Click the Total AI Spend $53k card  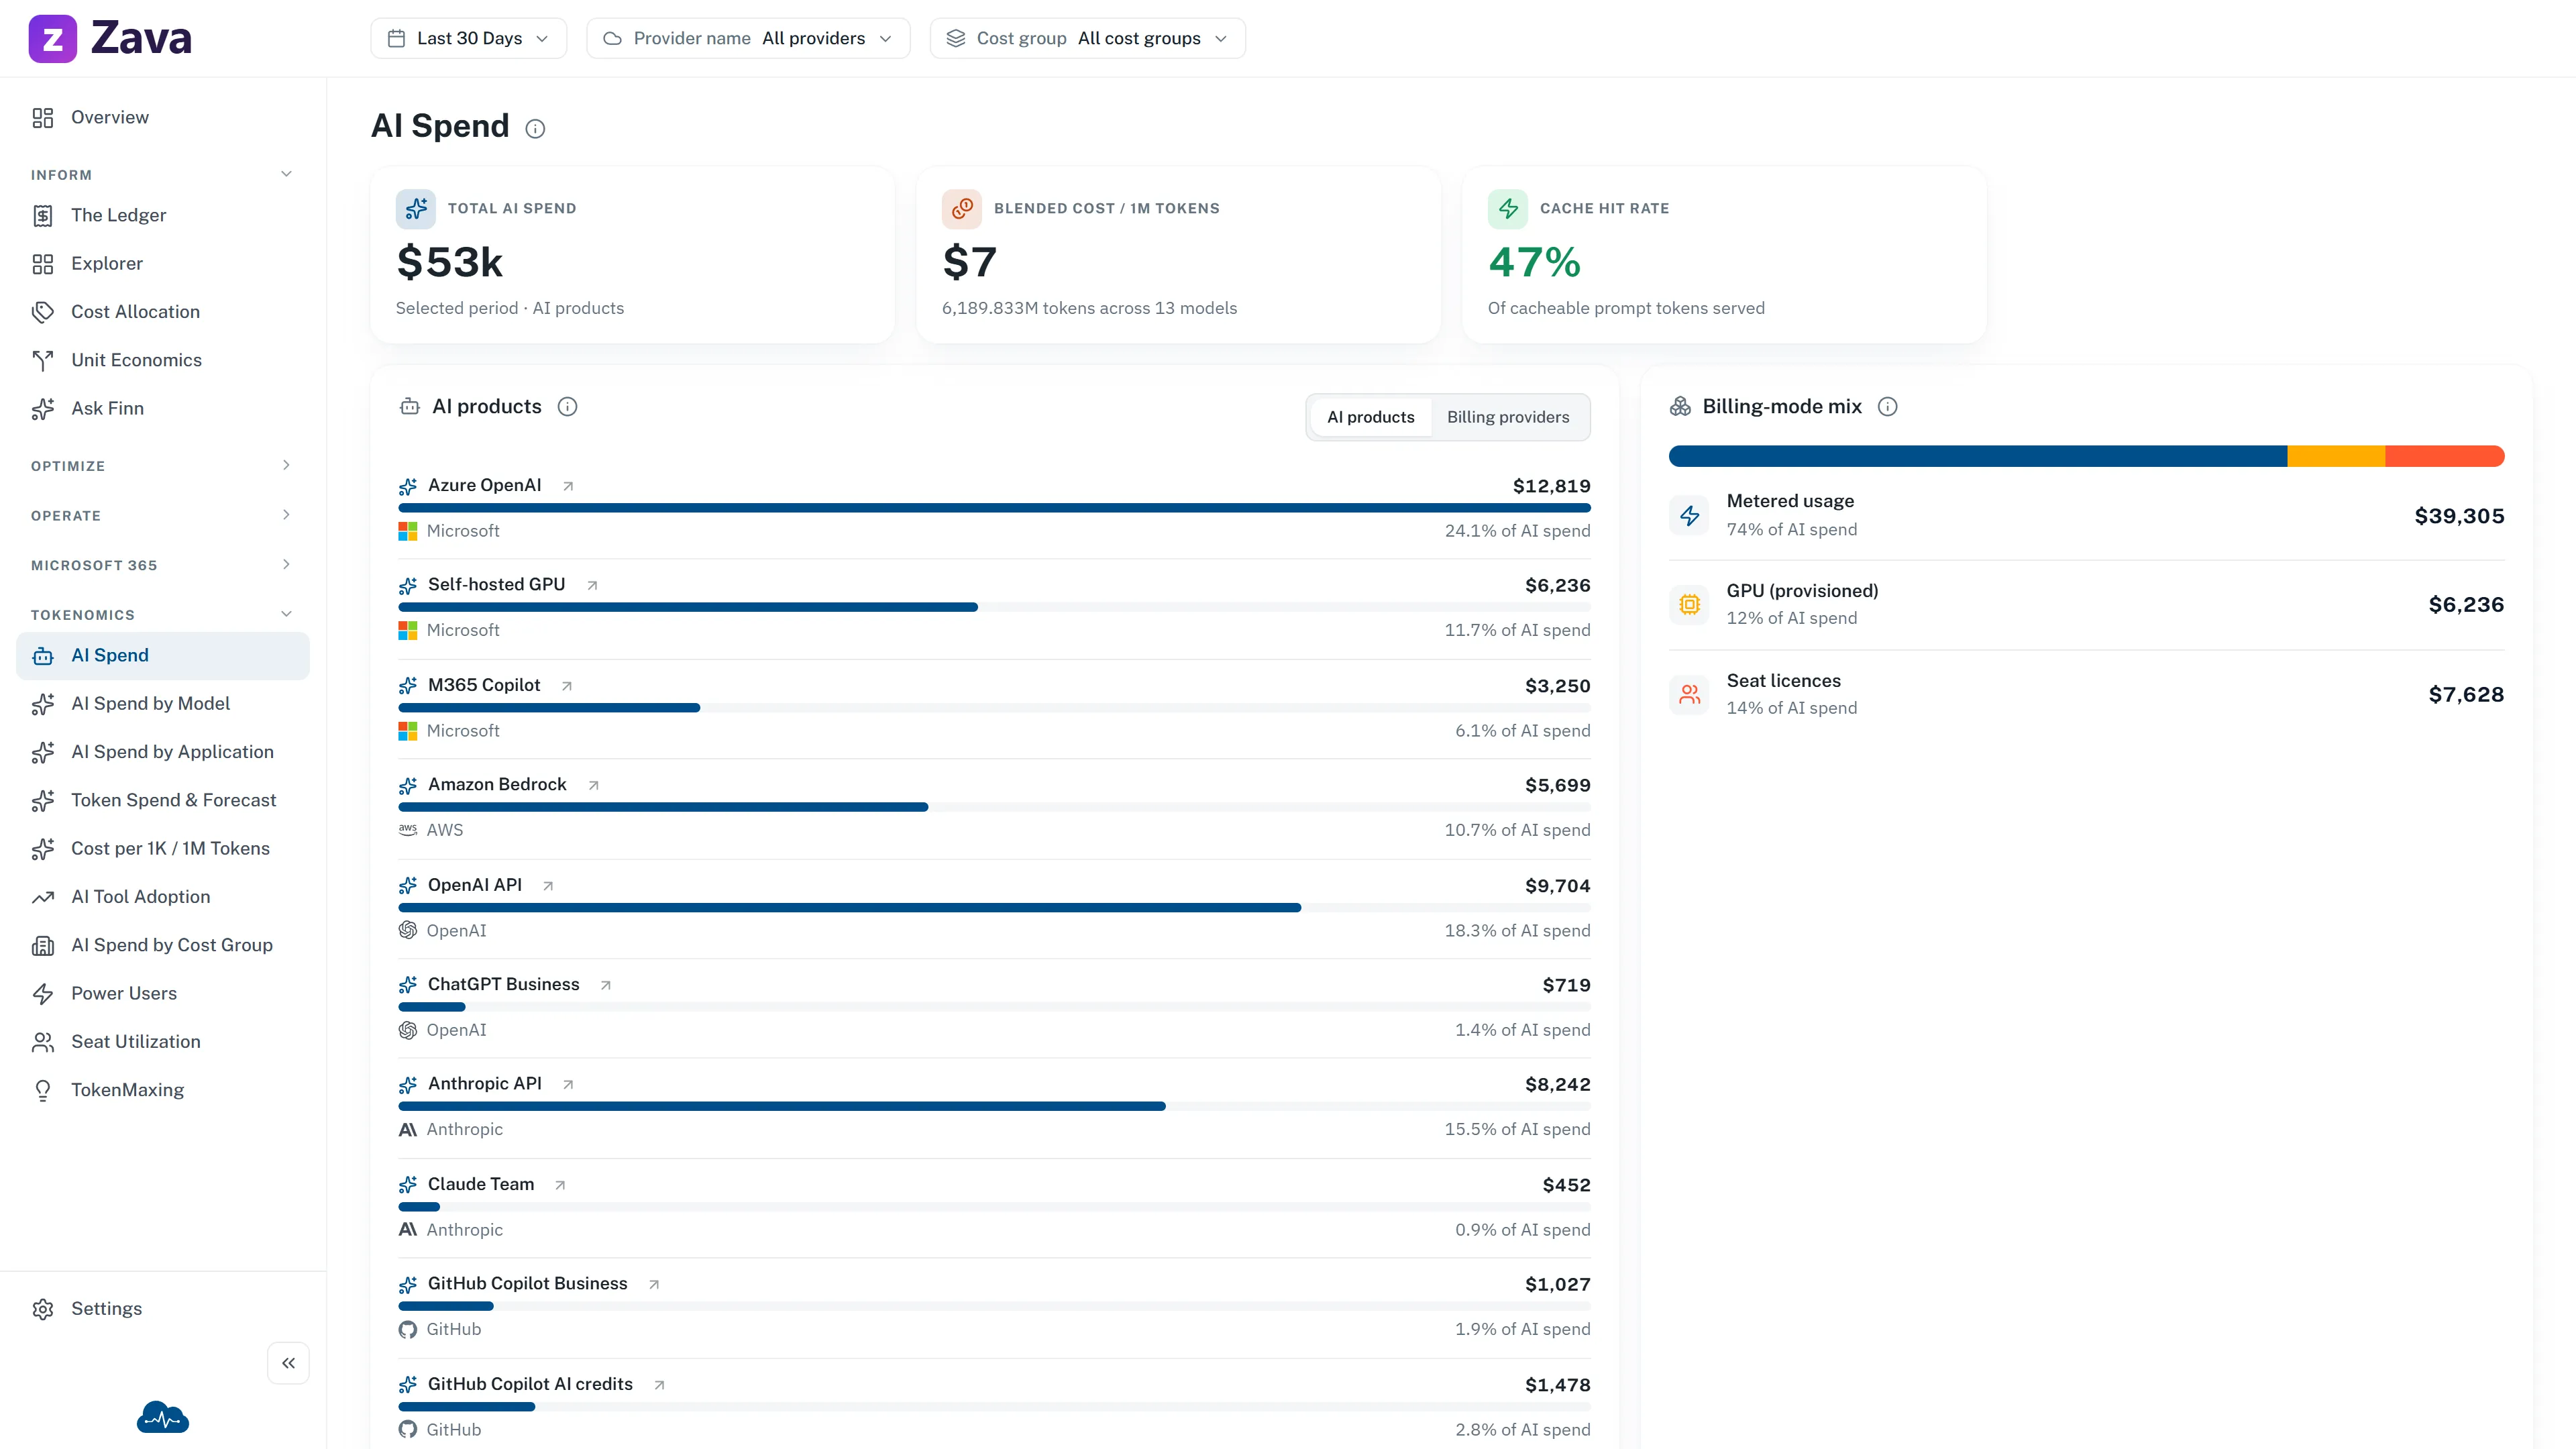click(632, 255)
